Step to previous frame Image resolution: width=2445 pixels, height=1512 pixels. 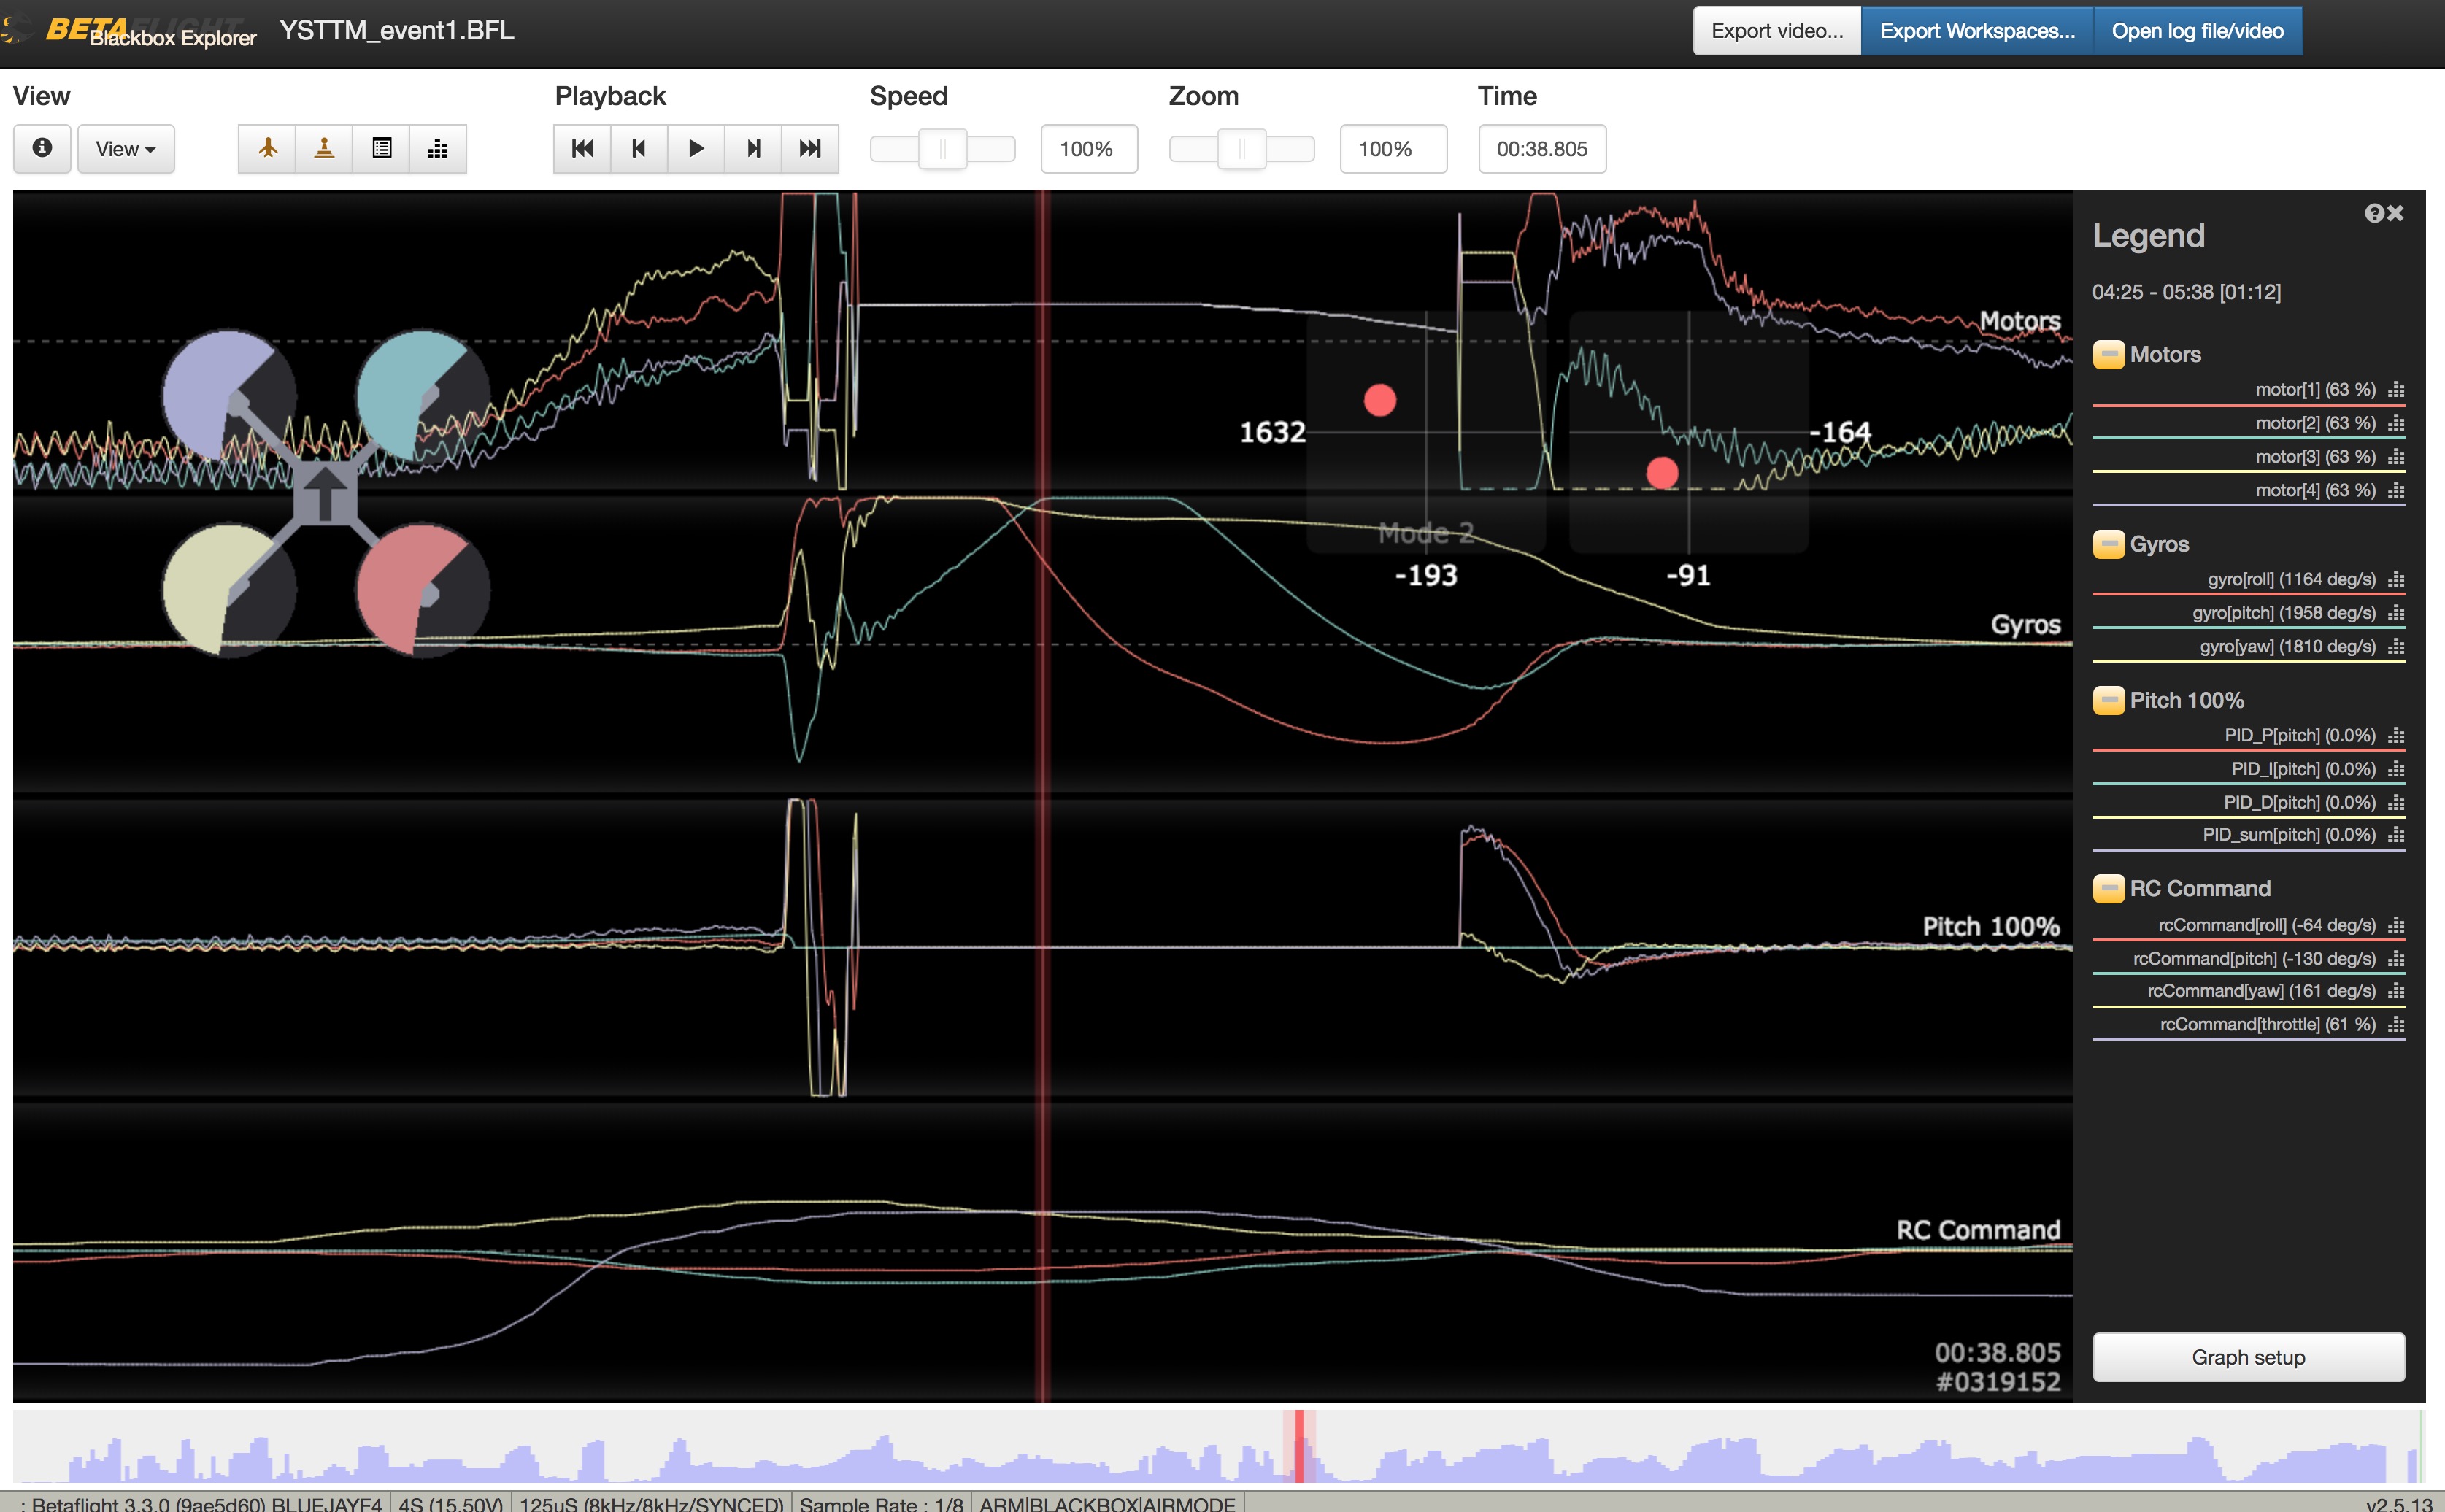pyautogui.click(x=639, y=148)
